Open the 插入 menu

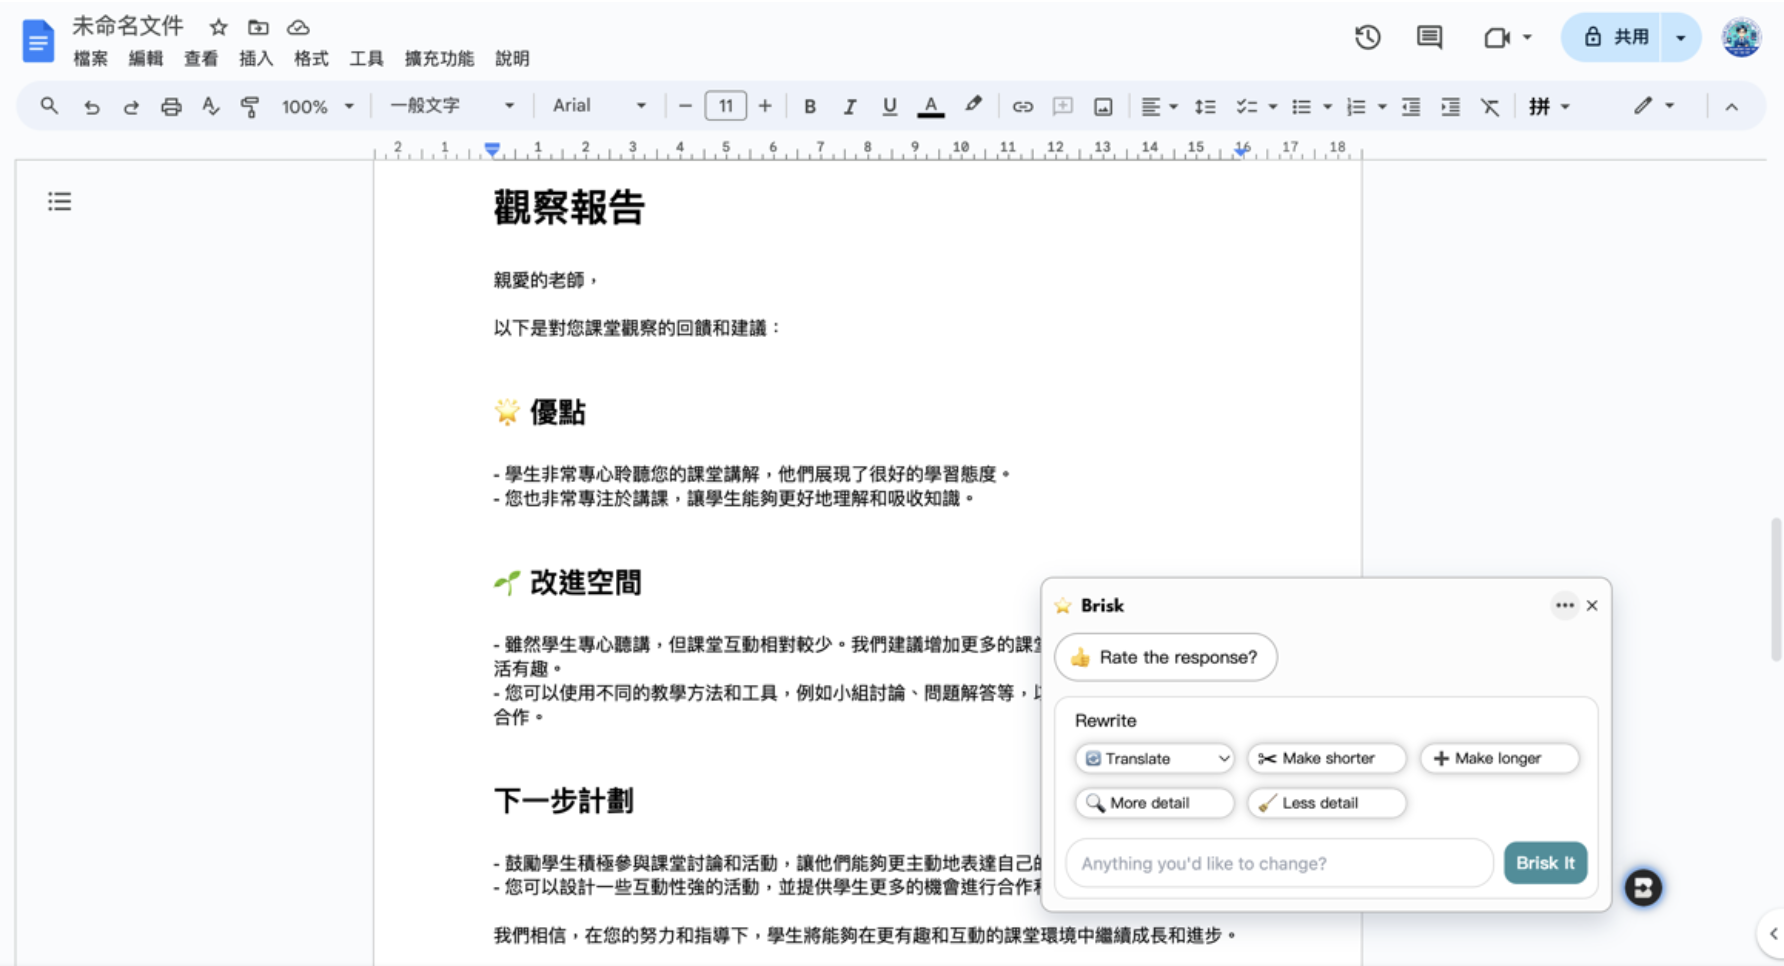coord(256,58)
